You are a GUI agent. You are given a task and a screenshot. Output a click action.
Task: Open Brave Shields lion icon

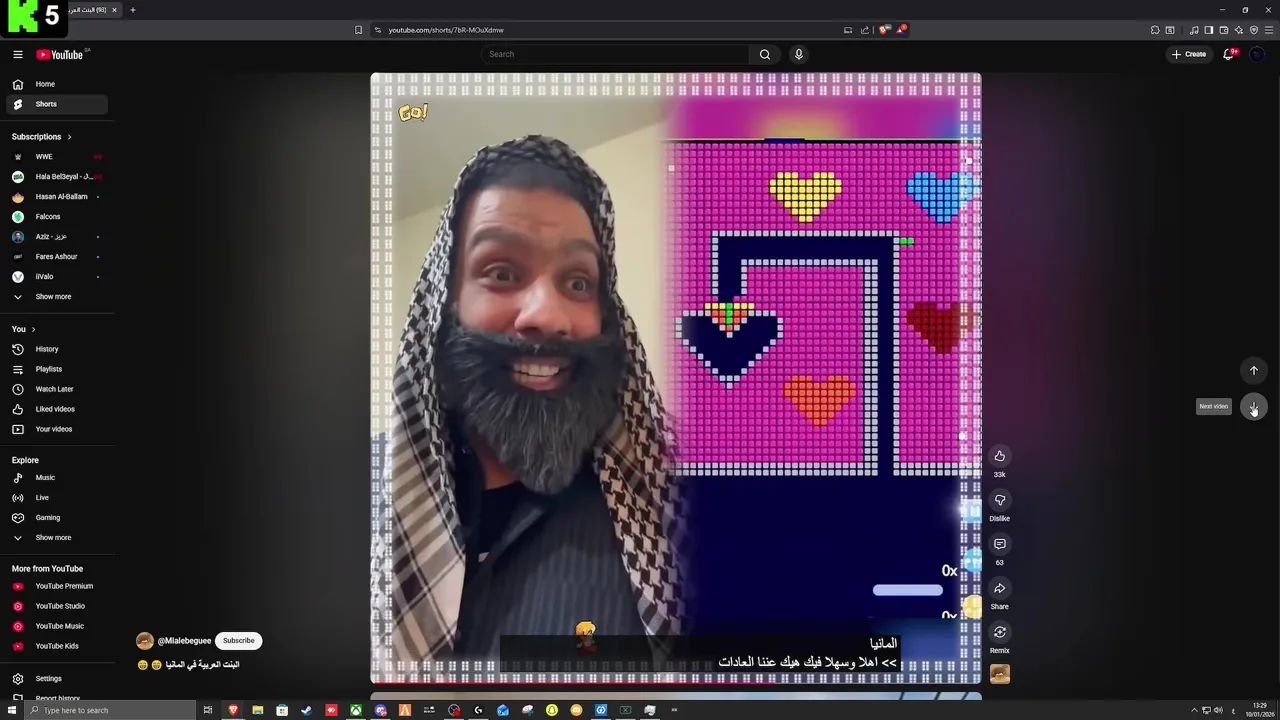tap(884, 30)
